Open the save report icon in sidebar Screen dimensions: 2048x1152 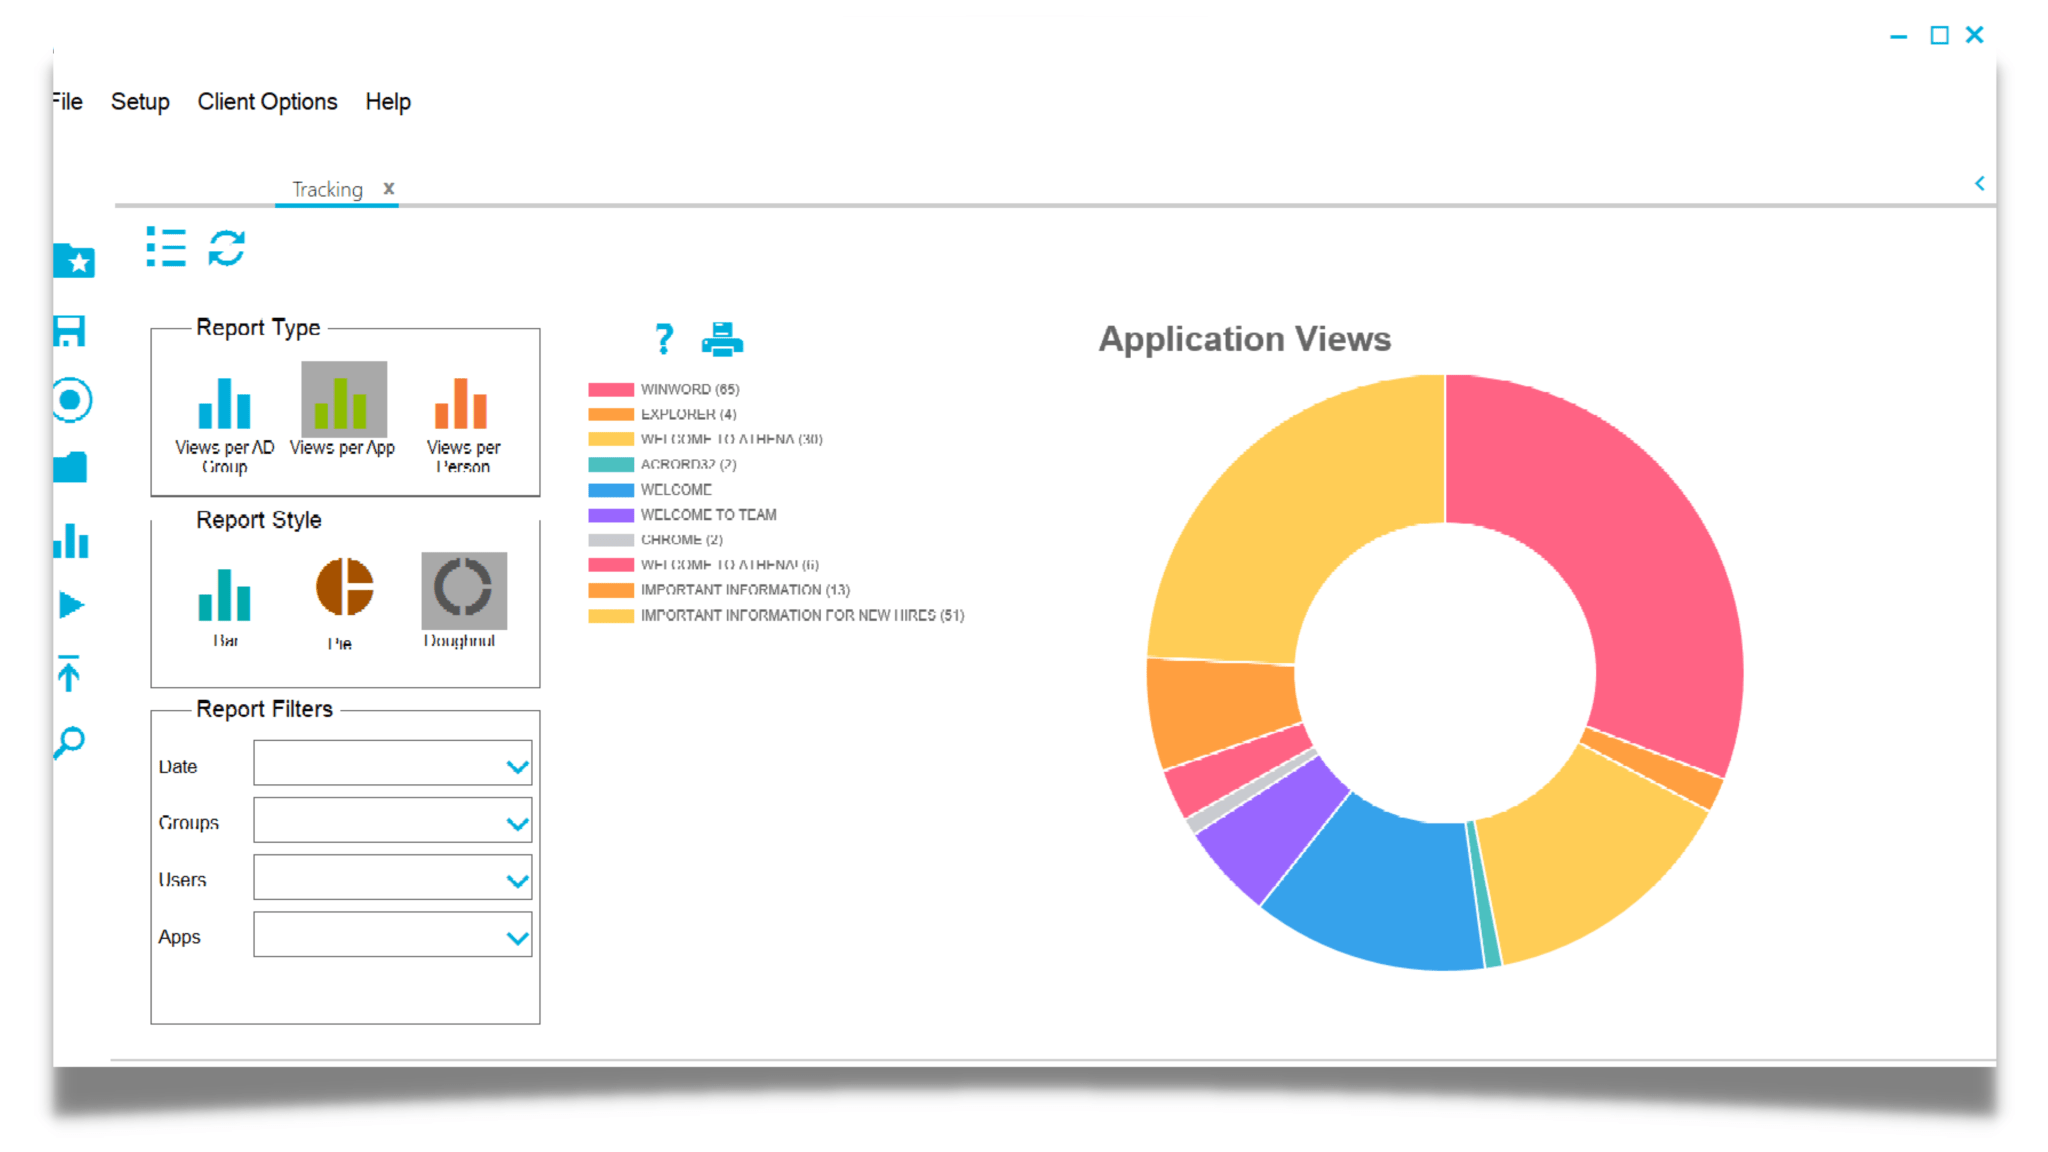click(69, 333)
